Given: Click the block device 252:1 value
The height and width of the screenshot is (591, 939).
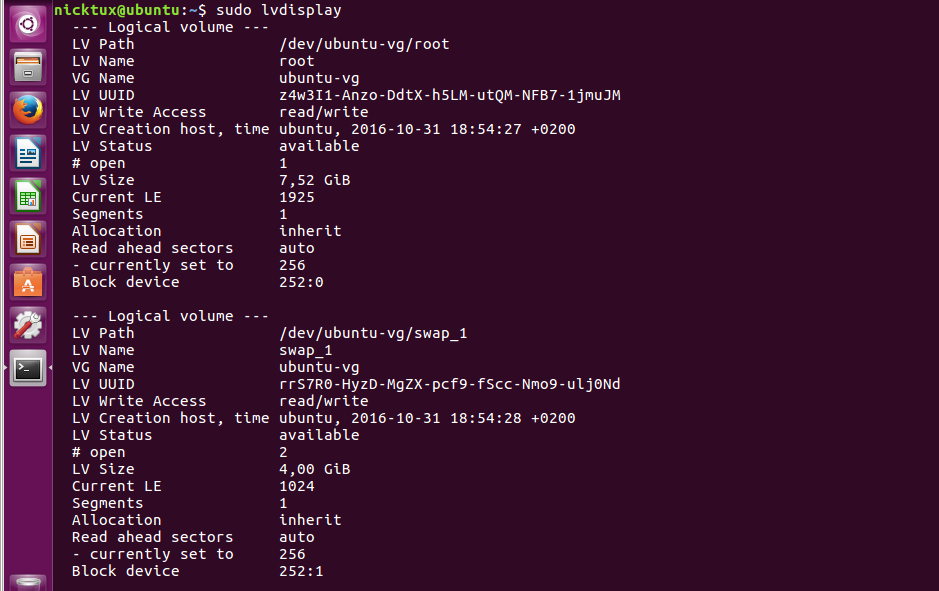Looking at the screenshot, I should click(301, 571).
